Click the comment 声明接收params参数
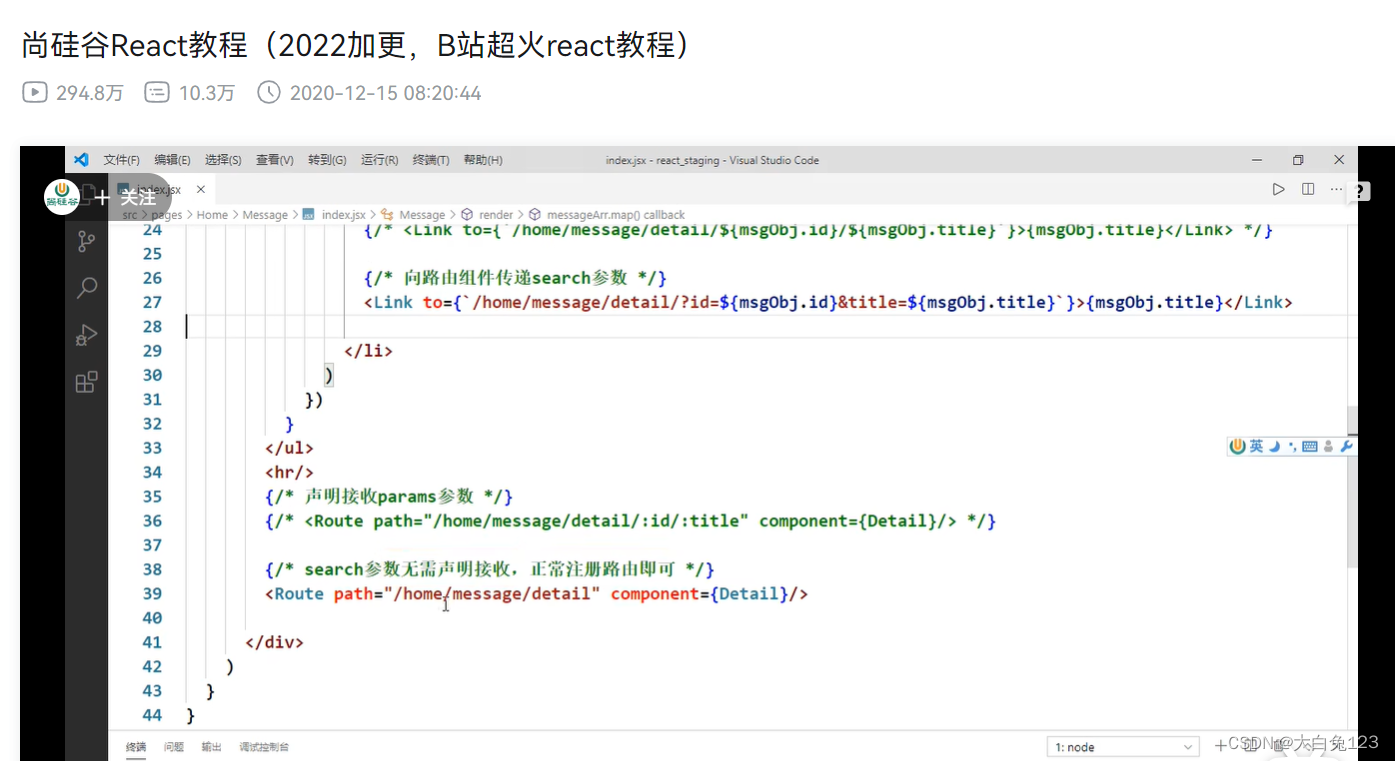Screen dimensions: 1395x761 [389, 497]
